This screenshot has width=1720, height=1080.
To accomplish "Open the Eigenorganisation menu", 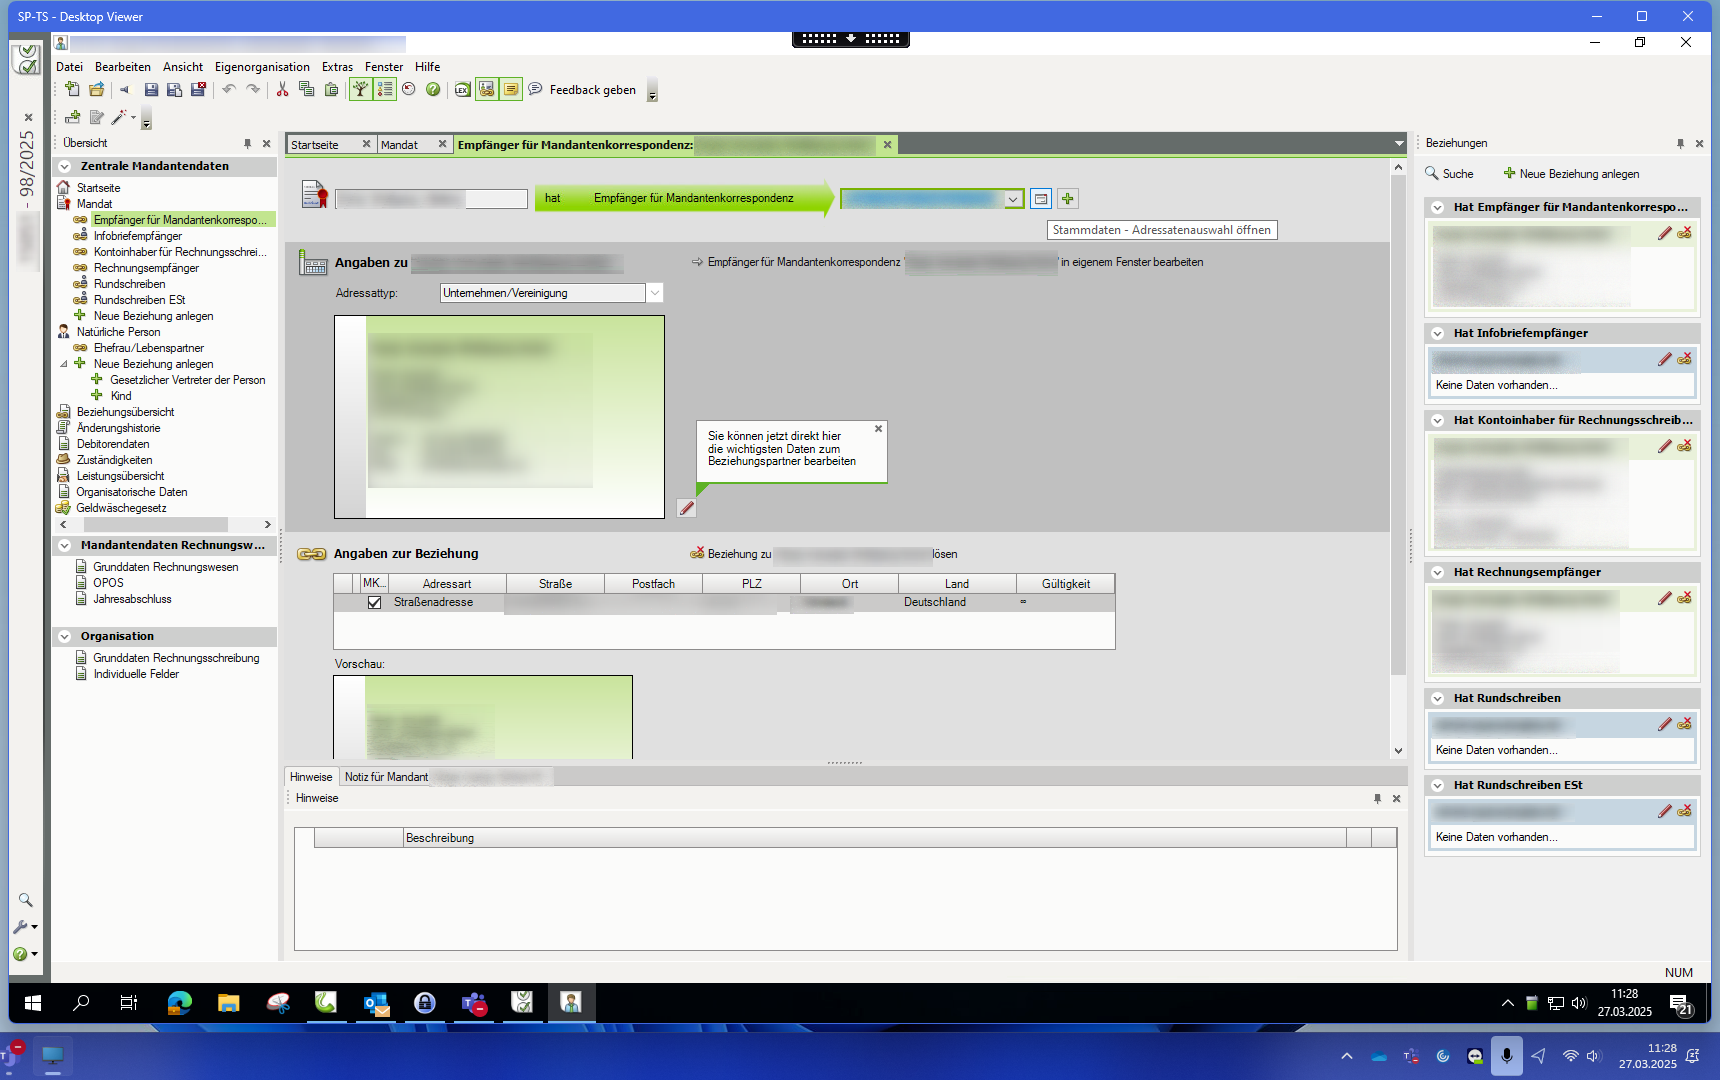I will click(262, 67).
